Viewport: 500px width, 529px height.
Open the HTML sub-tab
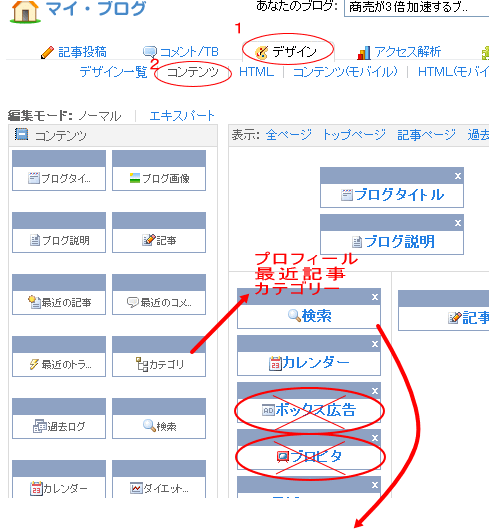tap(256, 72)
